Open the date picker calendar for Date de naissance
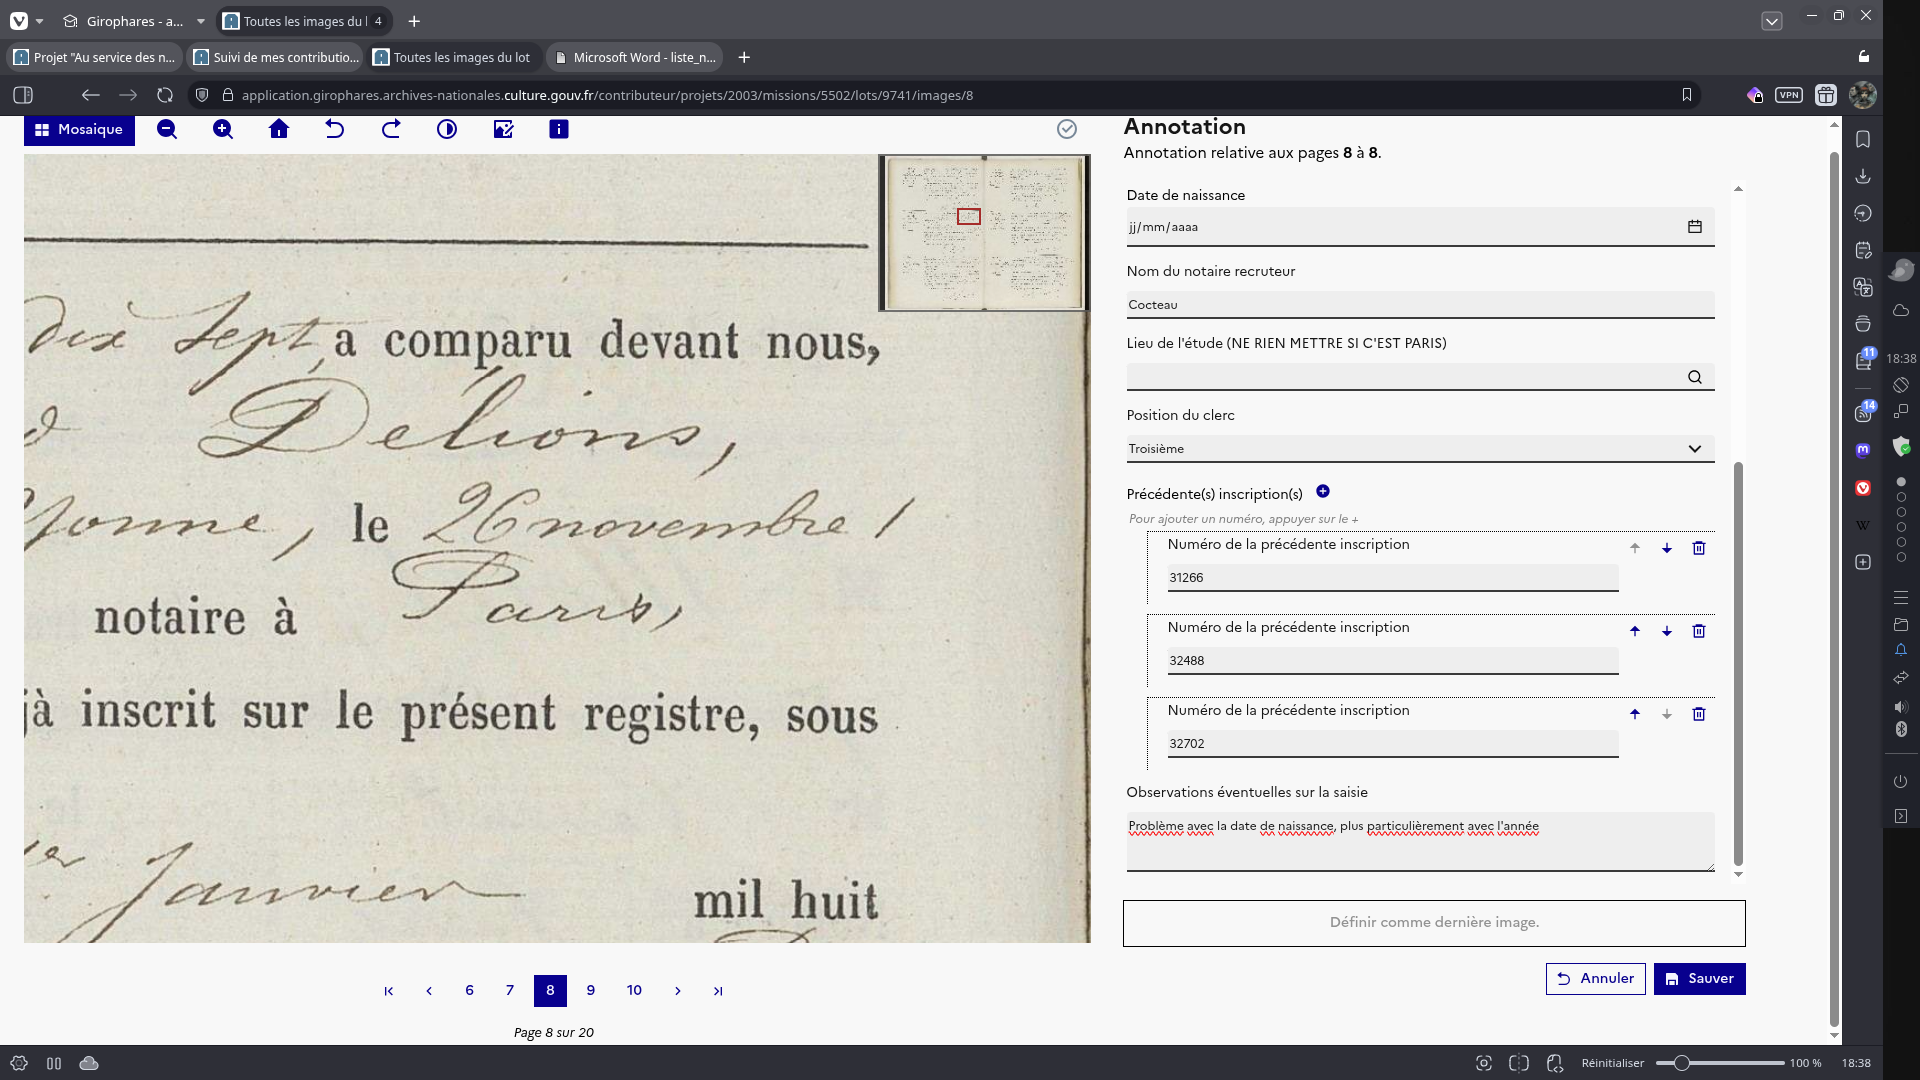1920x1080 pixels. point(1695,227)
